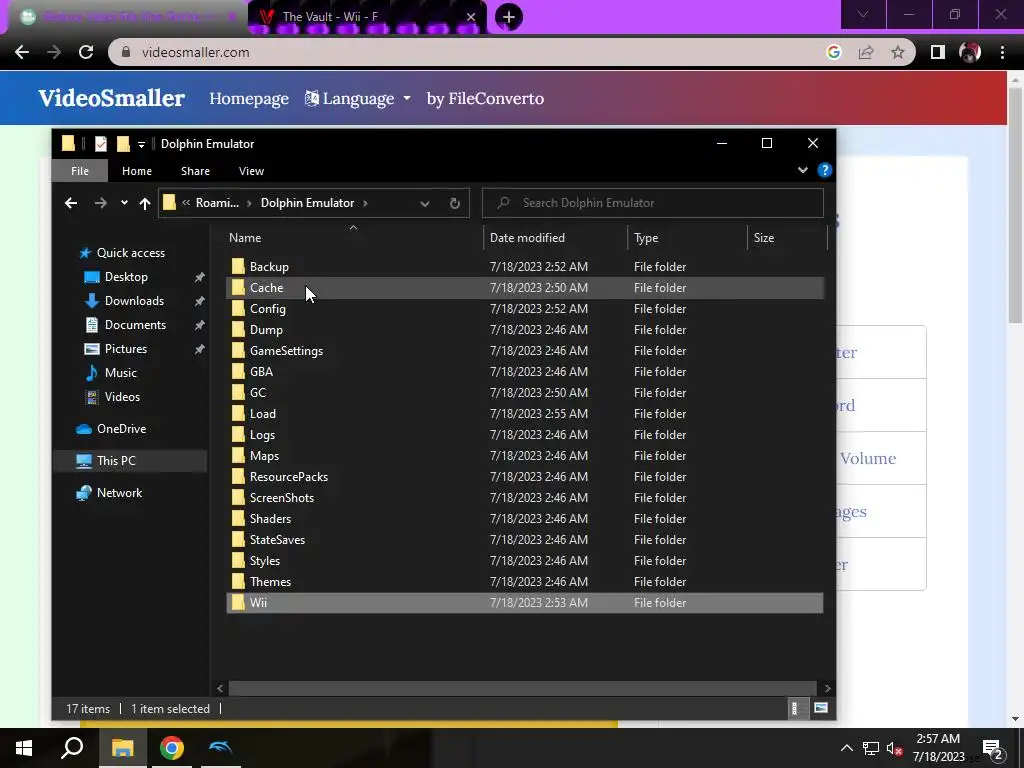Focus the Search Dolphin Emulator box
Image resolution: width=1024 pixels, height=768 pixels.
pyautogui.click(x=652, y=203)
